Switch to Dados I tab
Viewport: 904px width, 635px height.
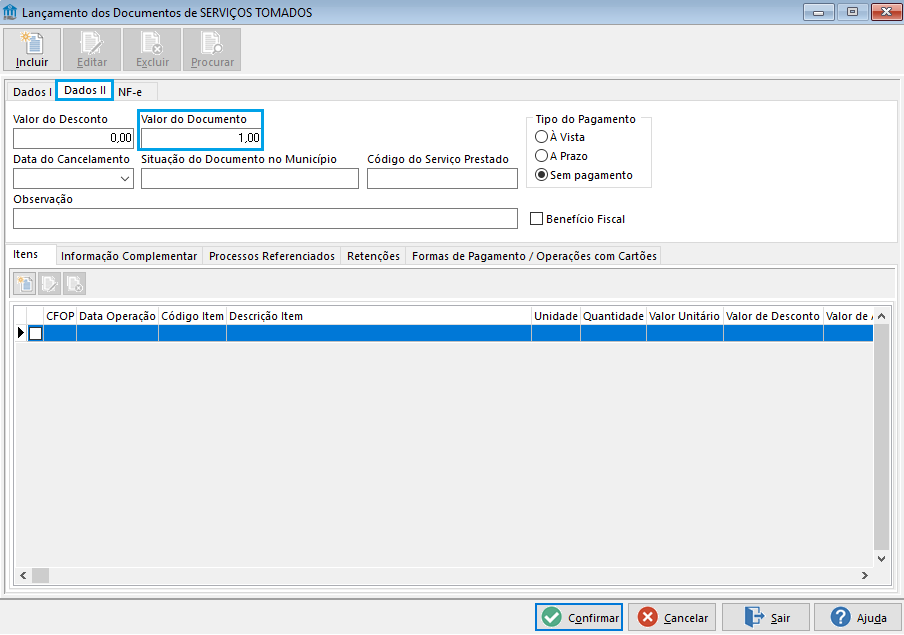[32, 92]
